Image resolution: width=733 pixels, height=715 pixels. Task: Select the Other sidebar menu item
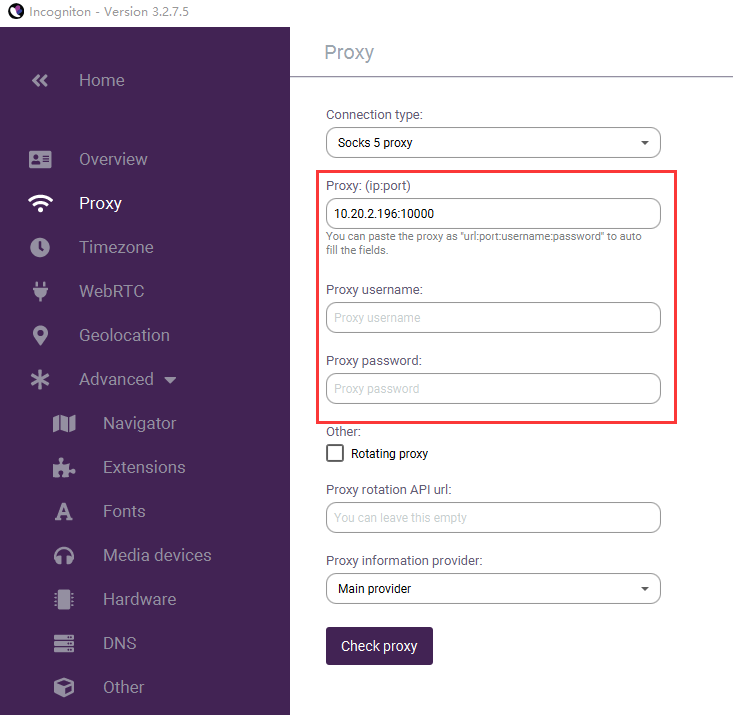tap(123, 687)
